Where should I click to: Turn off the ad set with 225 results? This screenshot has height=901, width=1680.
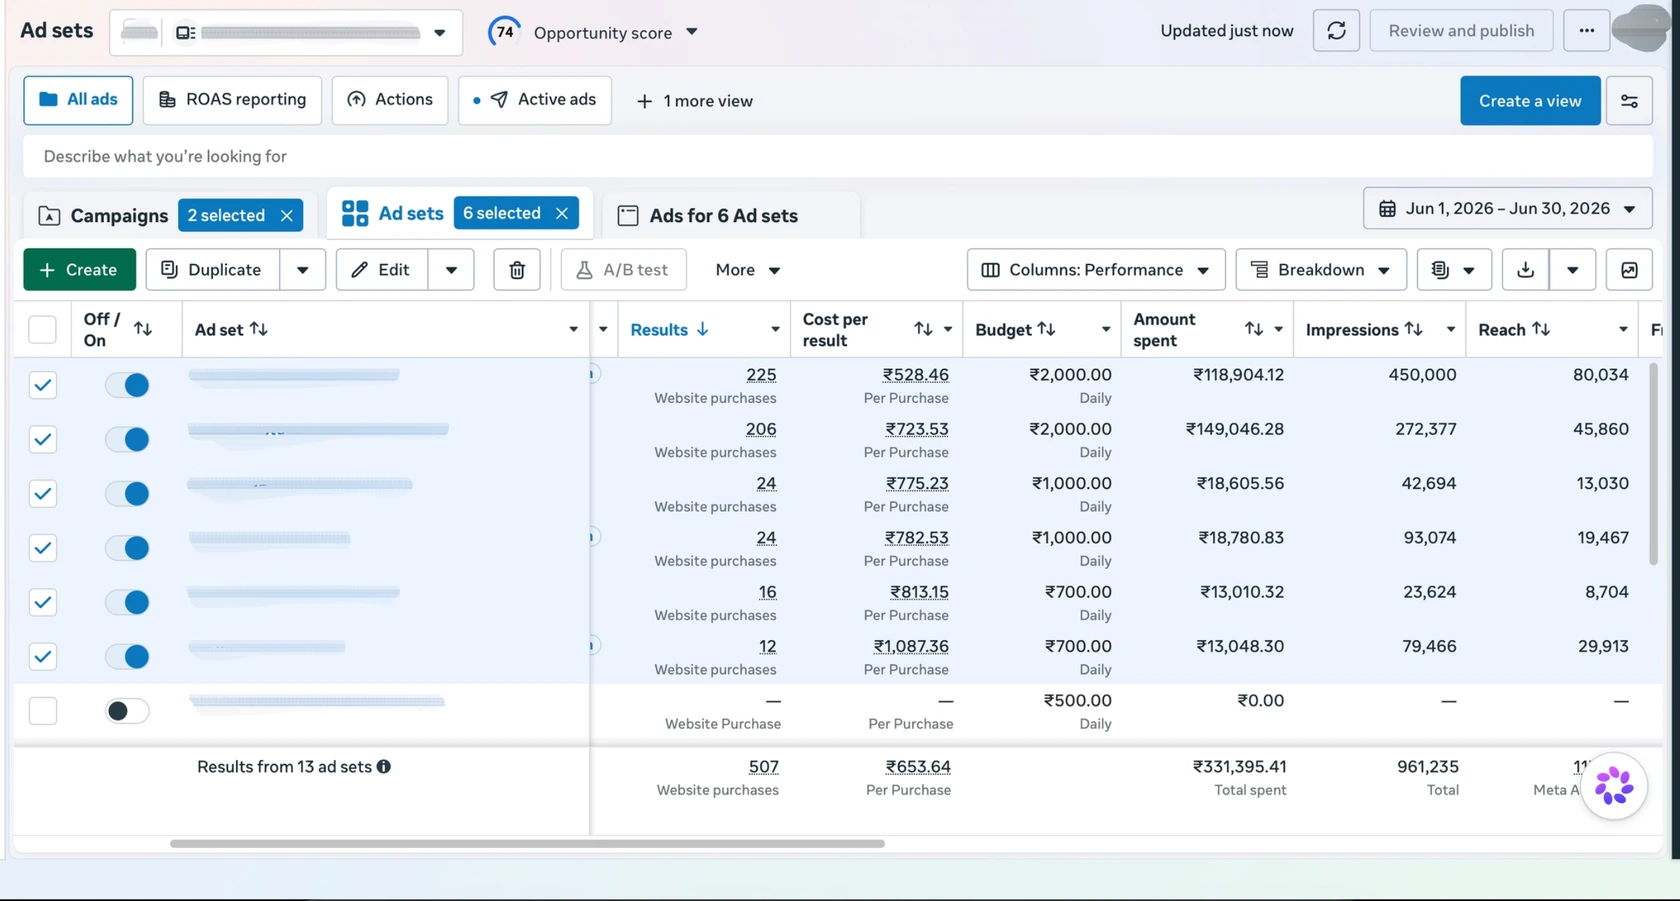[127, 385]
